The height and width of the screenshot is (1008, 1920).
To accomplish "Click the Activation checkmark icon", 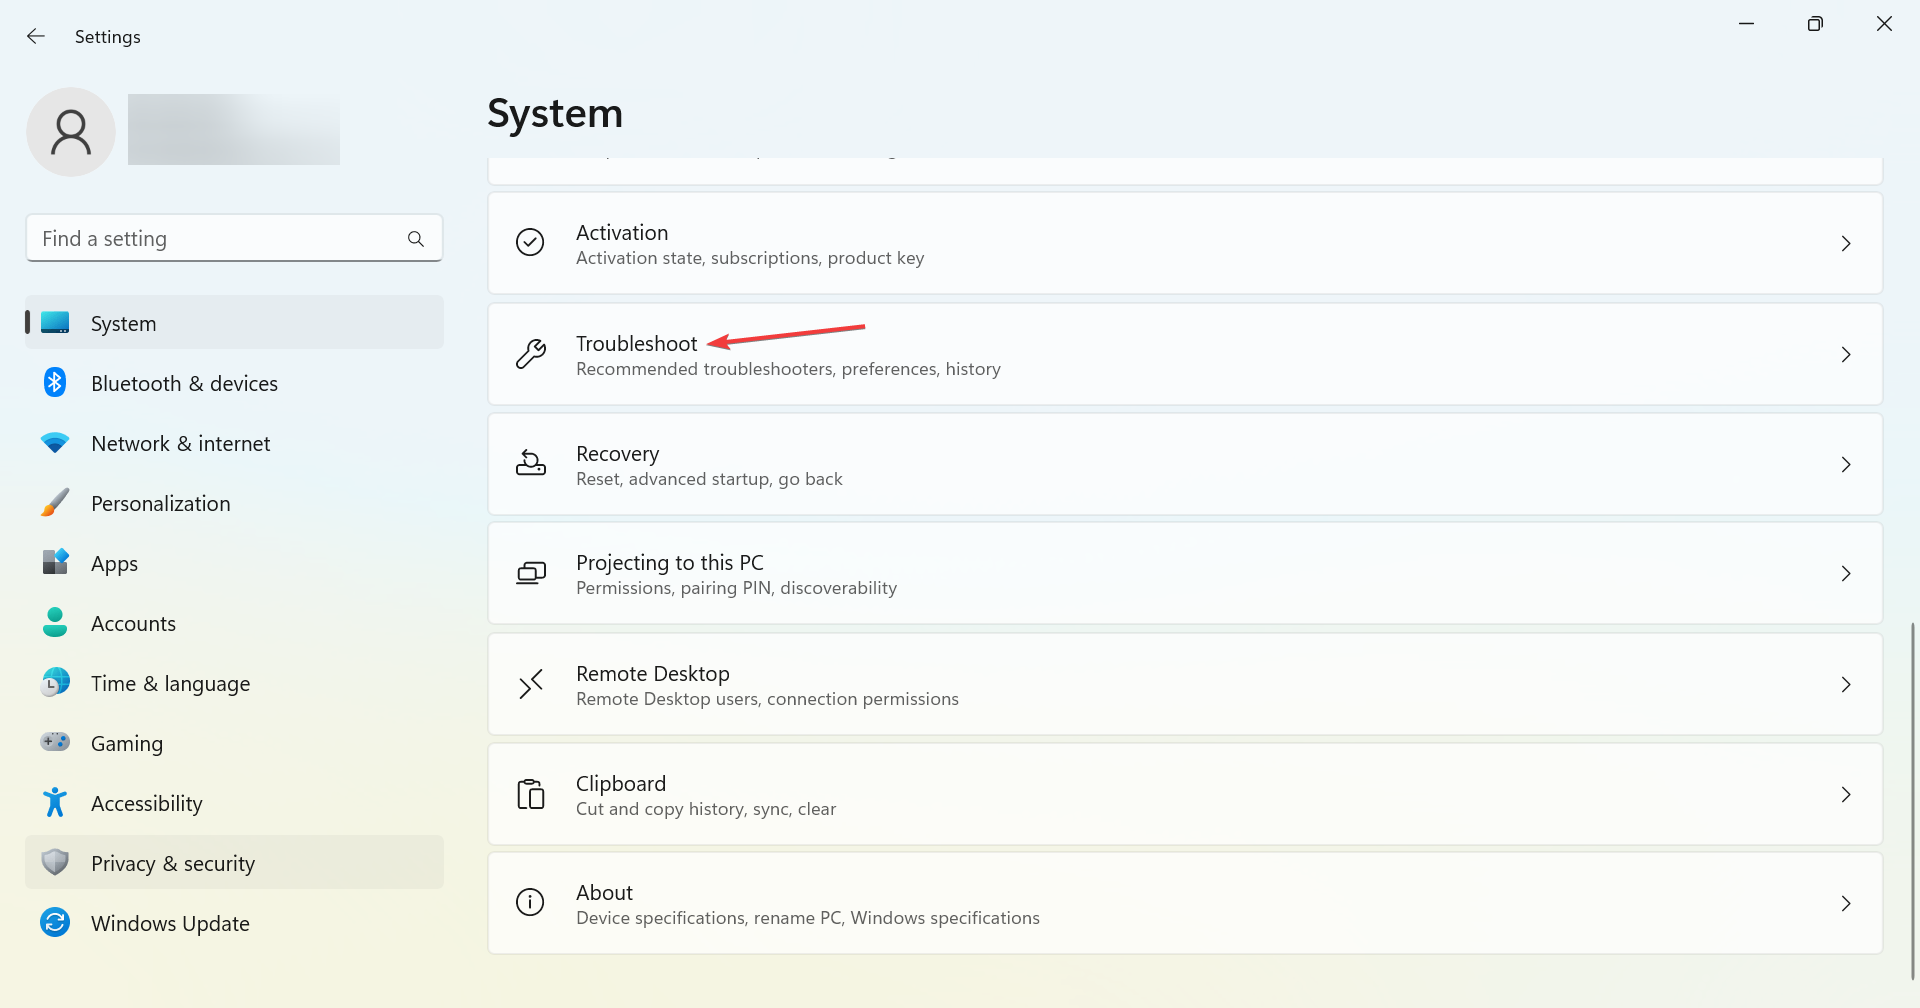I will click(530, 243).
